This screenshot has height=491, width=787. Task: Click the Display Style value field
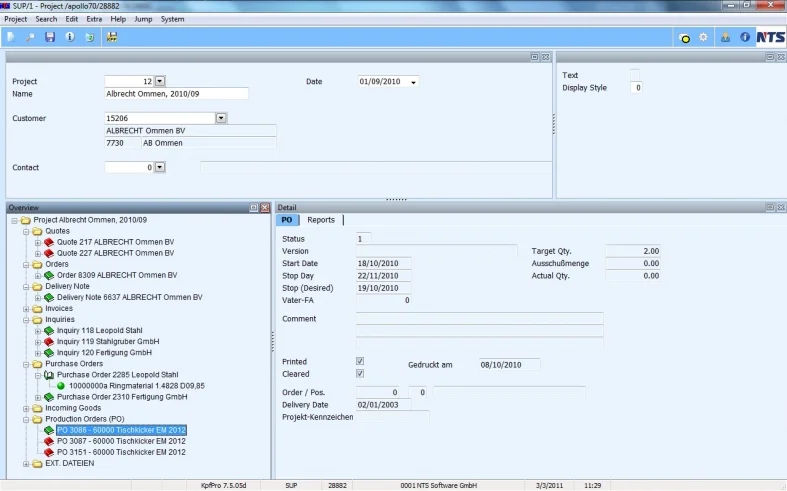pyautogui.click(x=636, y=88)
